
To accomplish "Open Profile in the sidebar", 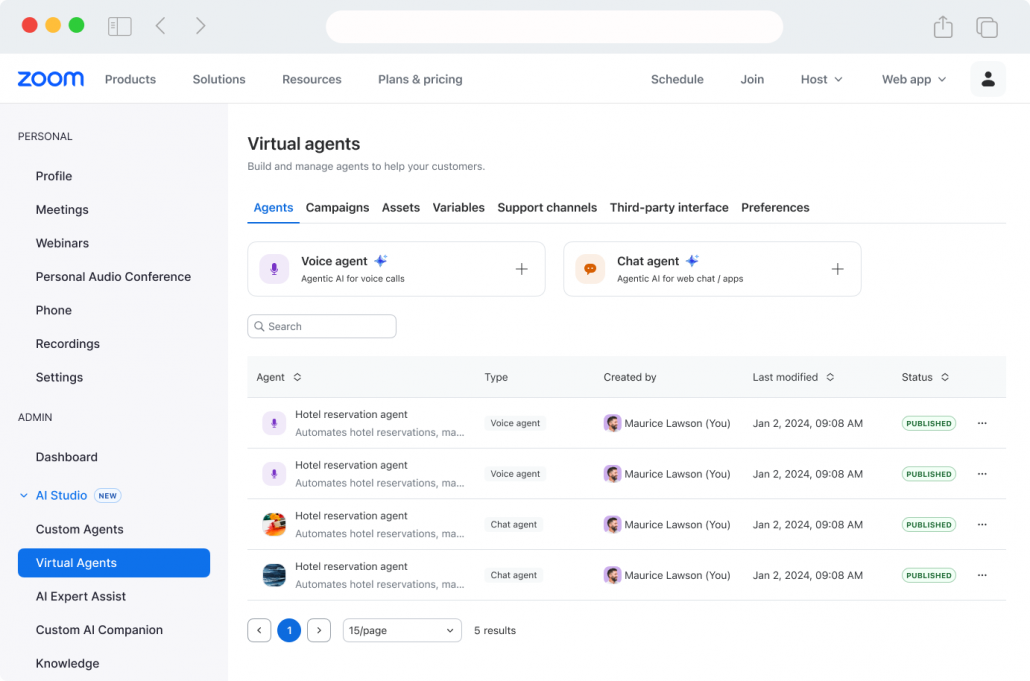I will pyautogui.click(x=54, y=176).
